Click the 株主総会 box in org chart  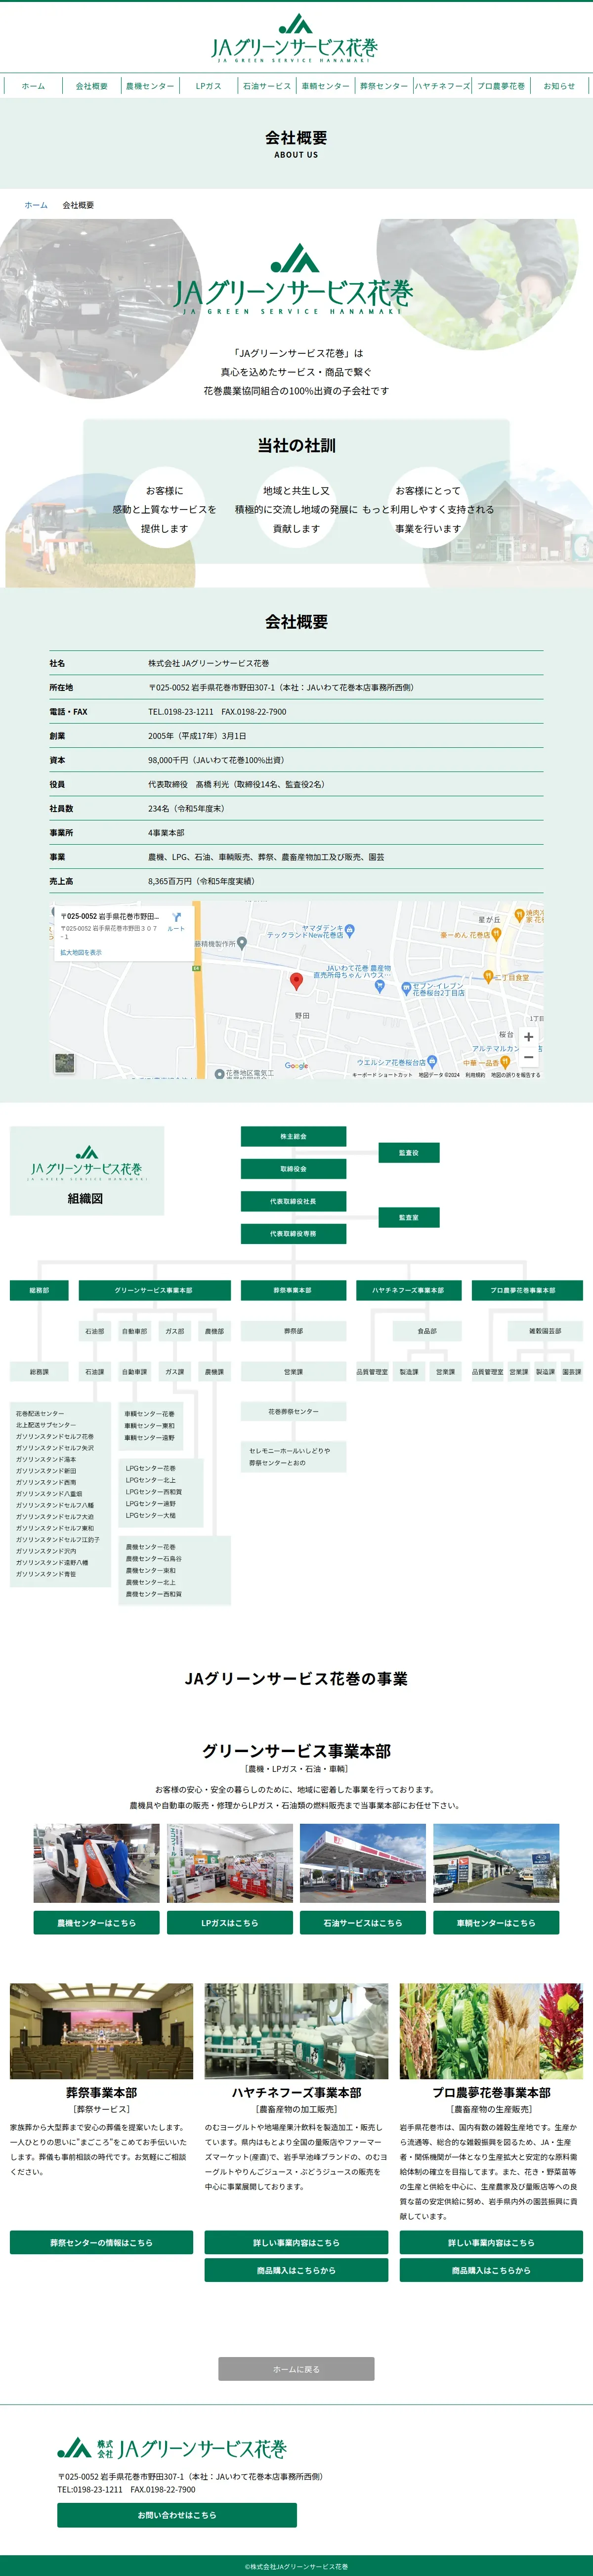[293, 1137]
